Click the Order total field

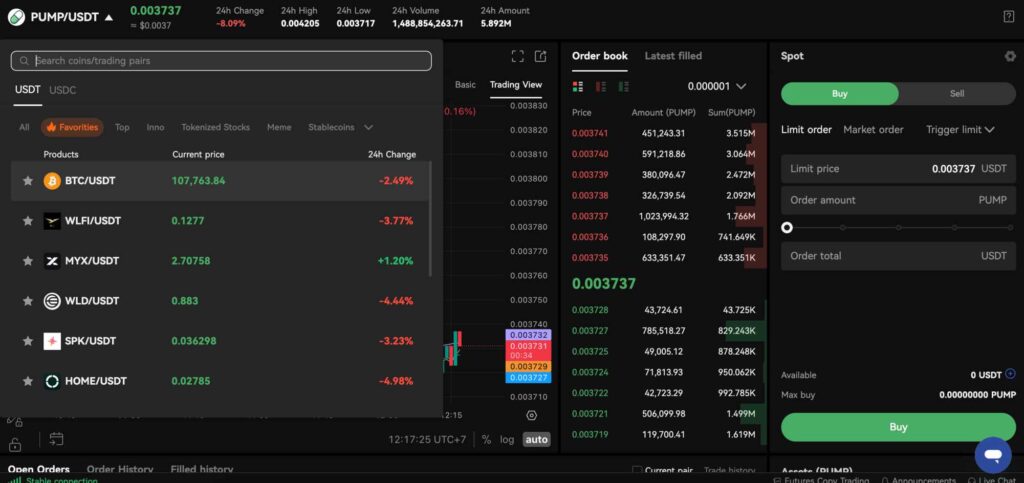click(x=898, y=257)
